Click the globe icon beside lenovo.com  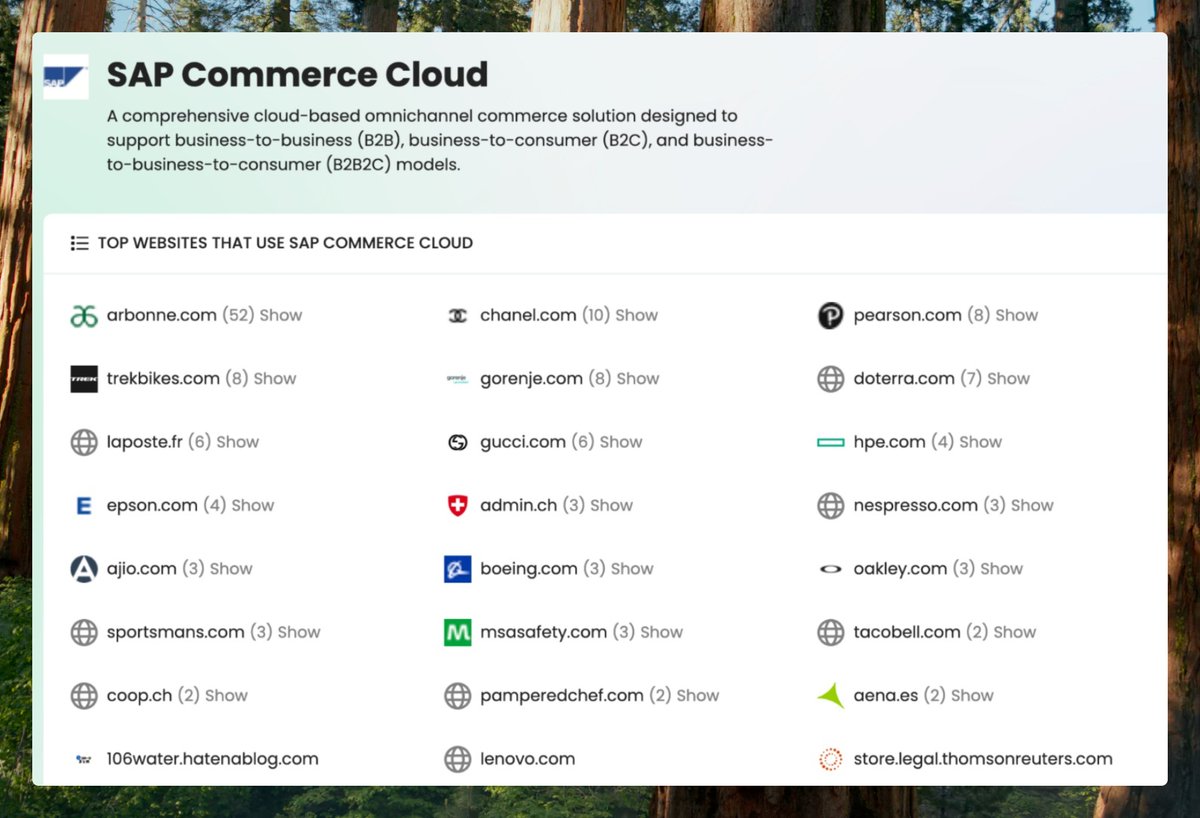pos(457,759)
